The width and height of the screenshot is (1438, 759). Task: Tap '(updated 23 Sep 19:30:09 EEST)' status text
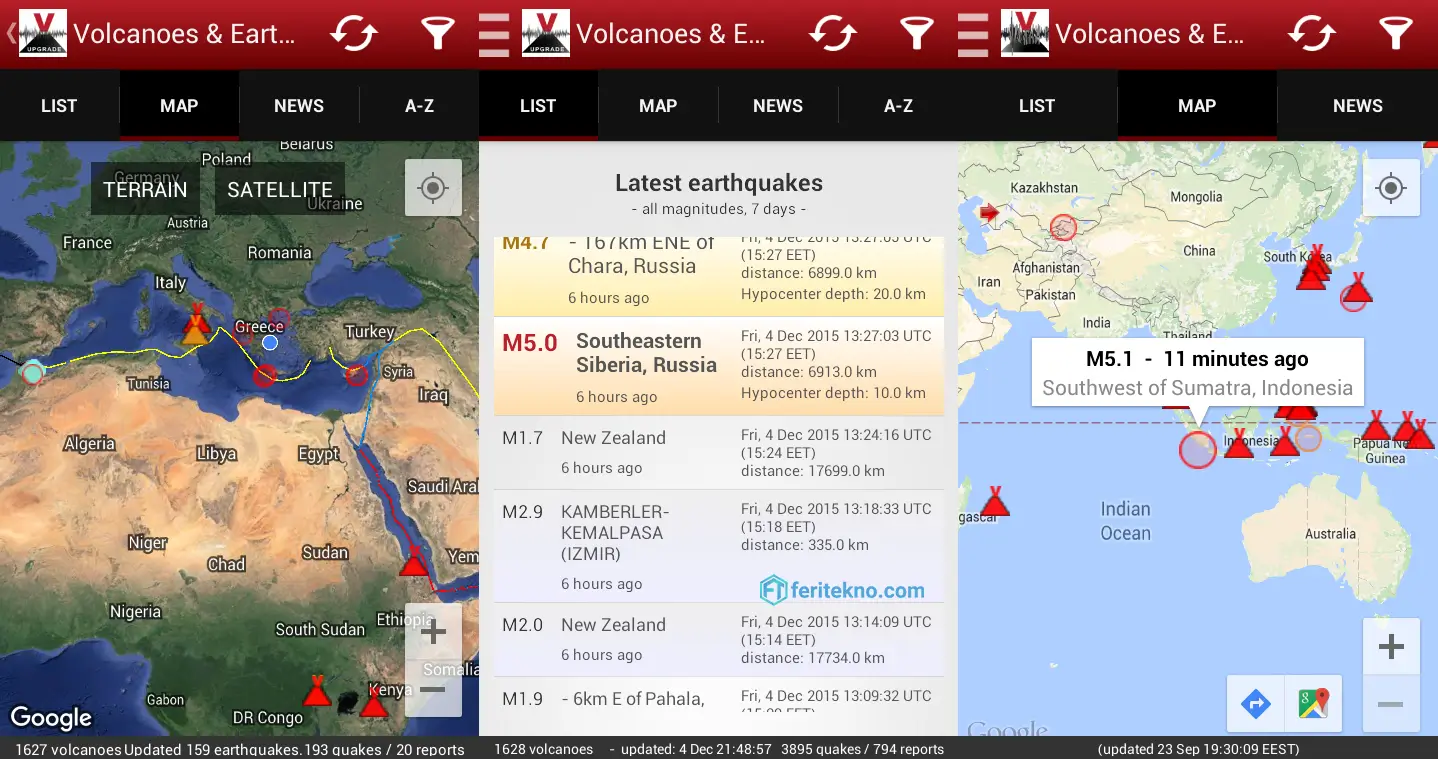click(x=1198, y=749)
